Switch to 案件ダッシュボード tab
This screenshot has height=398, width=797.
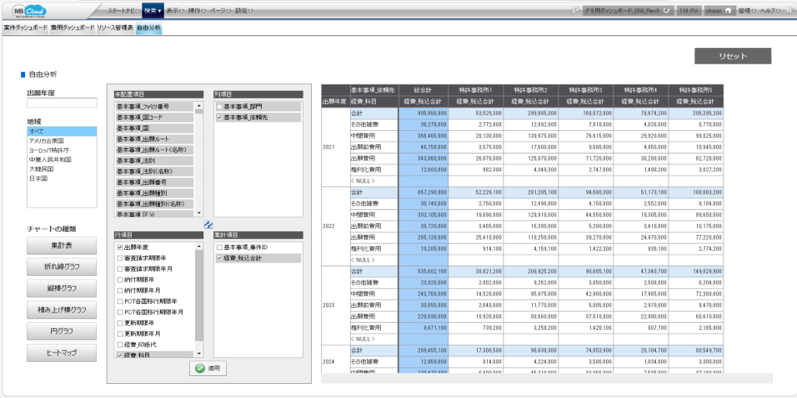point(25,28)
